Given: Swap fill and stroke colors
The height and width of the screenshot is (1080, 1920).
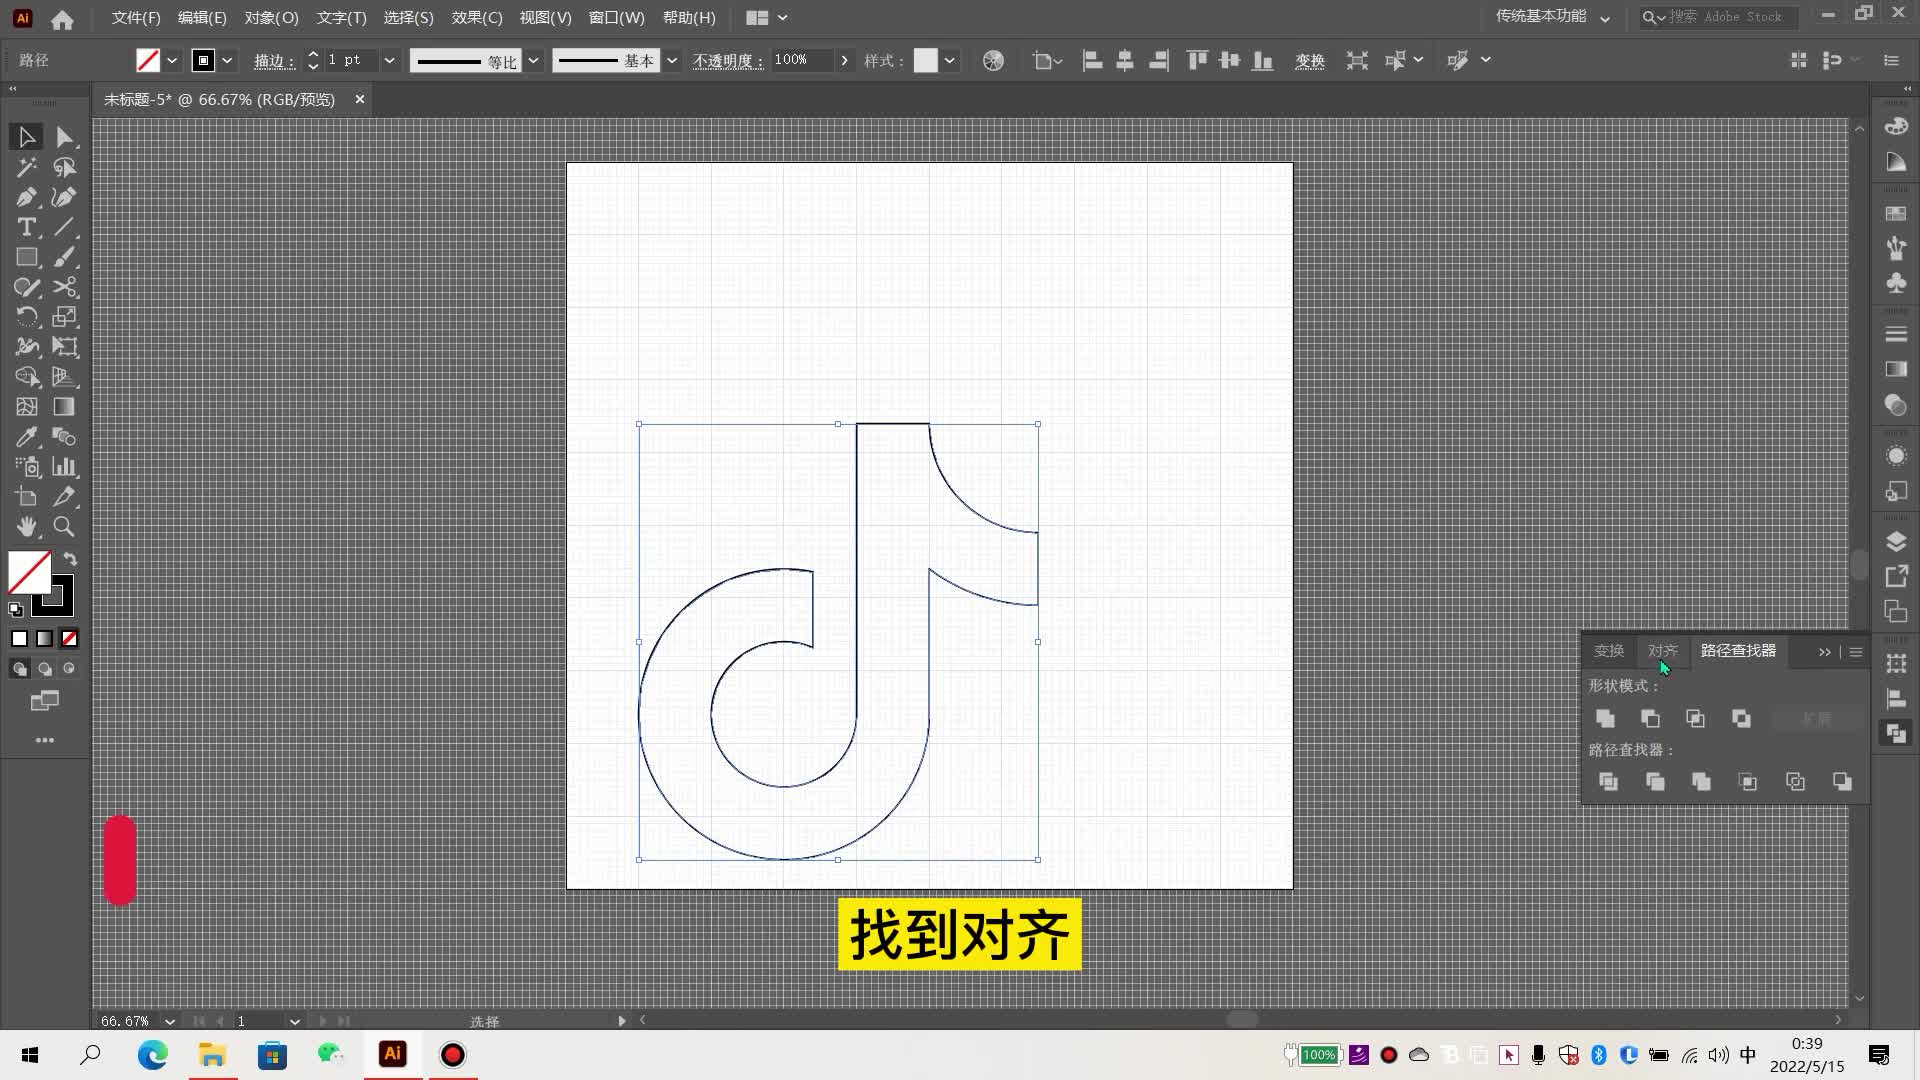Looking at the screenshot, I should pos(70,559).
